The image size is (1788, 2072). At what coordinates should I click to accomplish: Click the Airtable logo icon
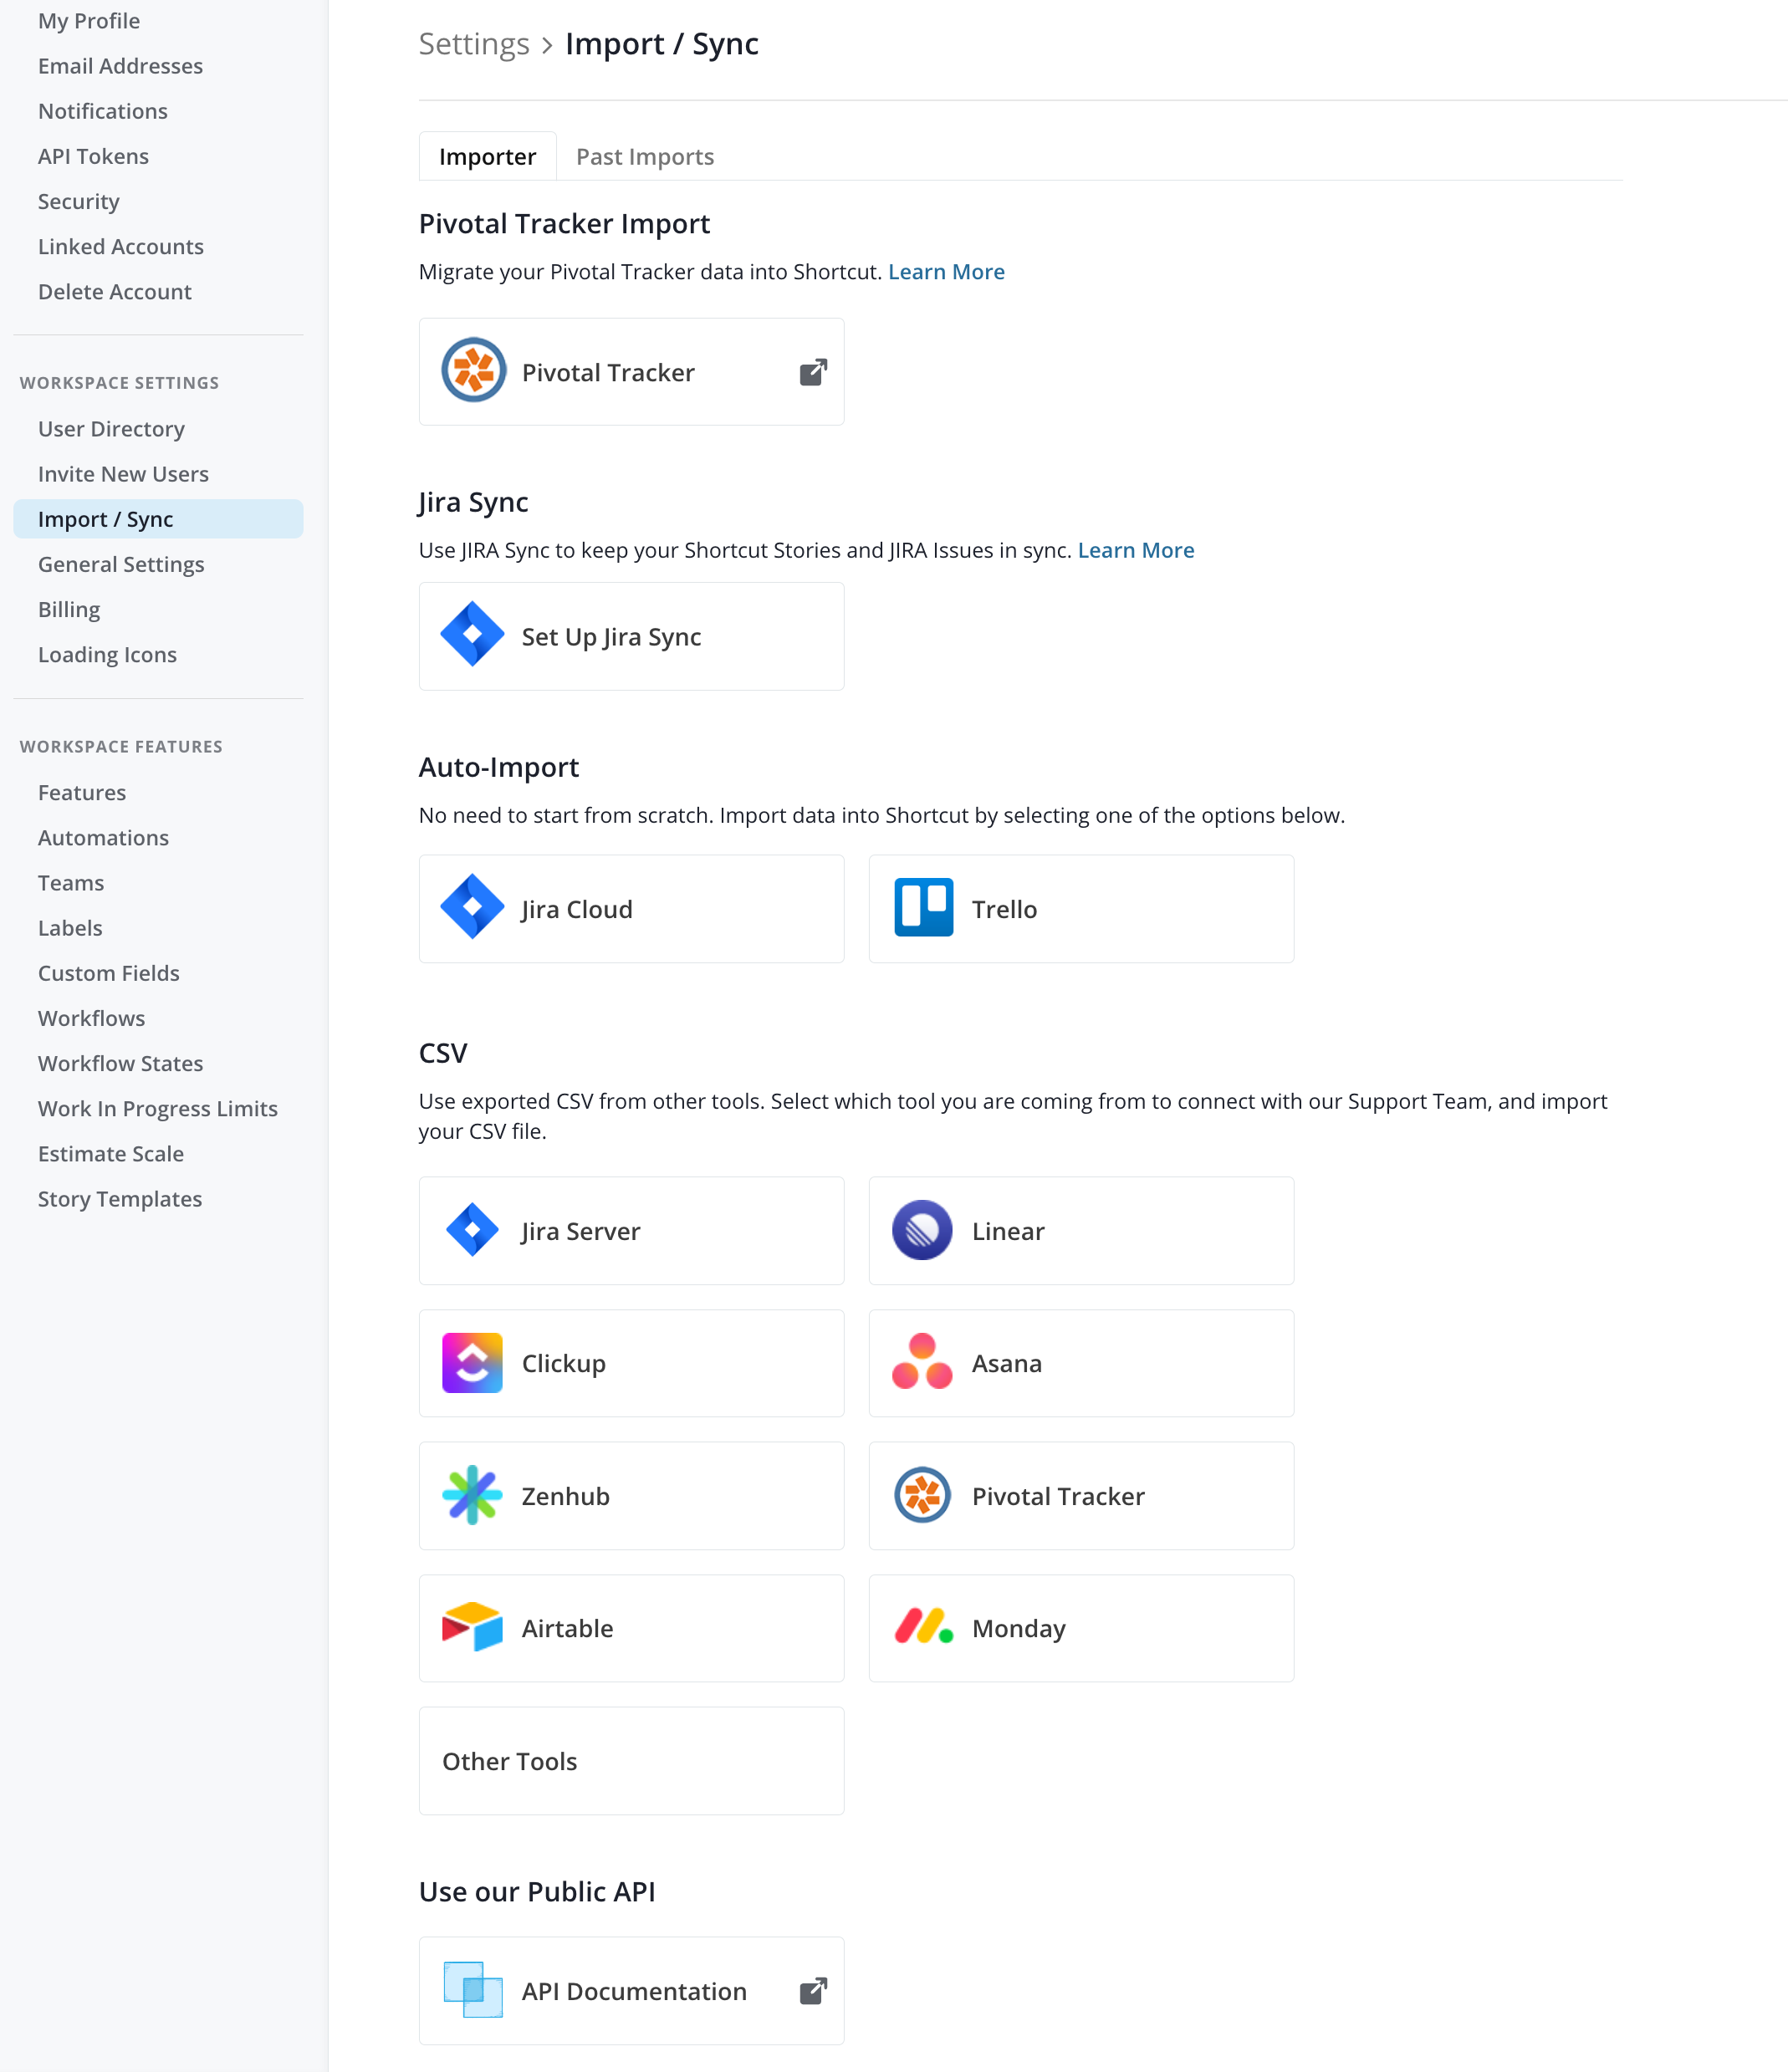(472, 1627)
